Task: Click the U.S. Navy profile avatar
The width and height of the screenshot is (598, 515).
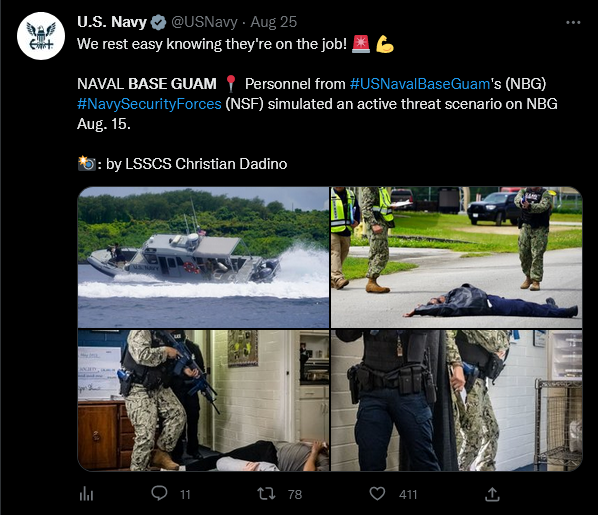Action: [41, 36]
